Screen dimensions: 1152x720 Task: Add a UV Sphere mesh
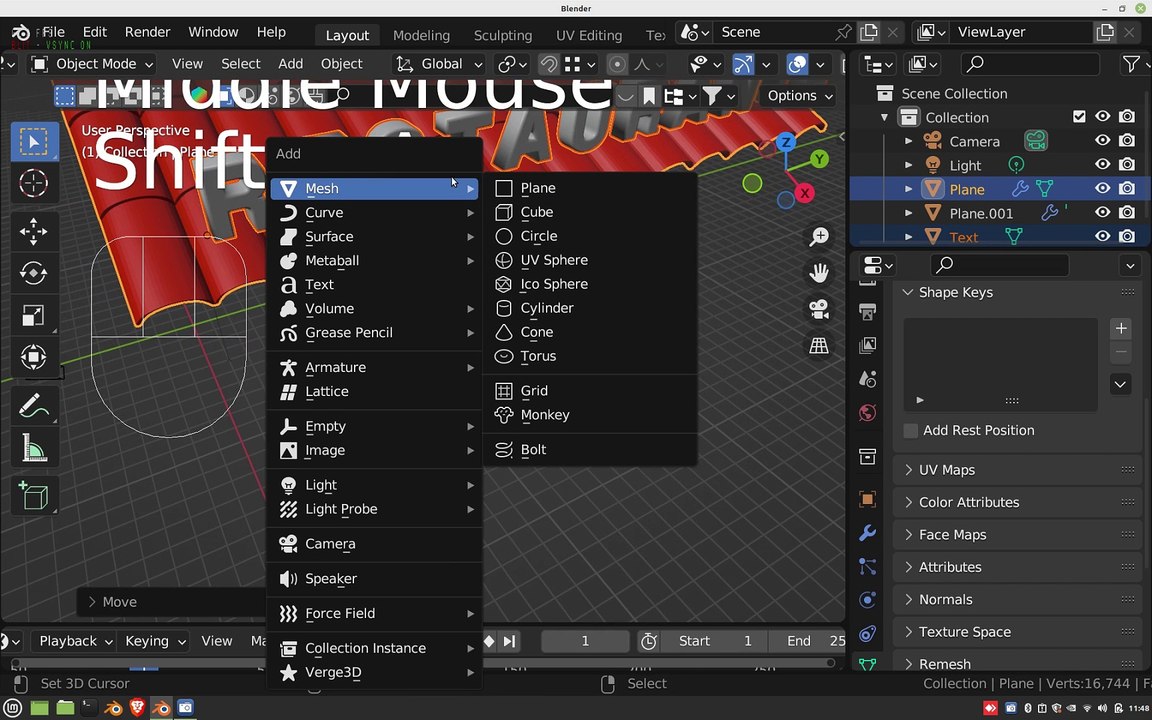tap(590, 260)
